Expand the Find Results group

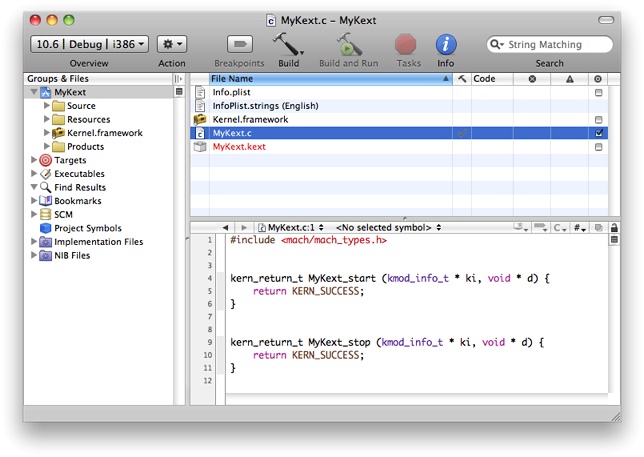(x=35, y=187)
